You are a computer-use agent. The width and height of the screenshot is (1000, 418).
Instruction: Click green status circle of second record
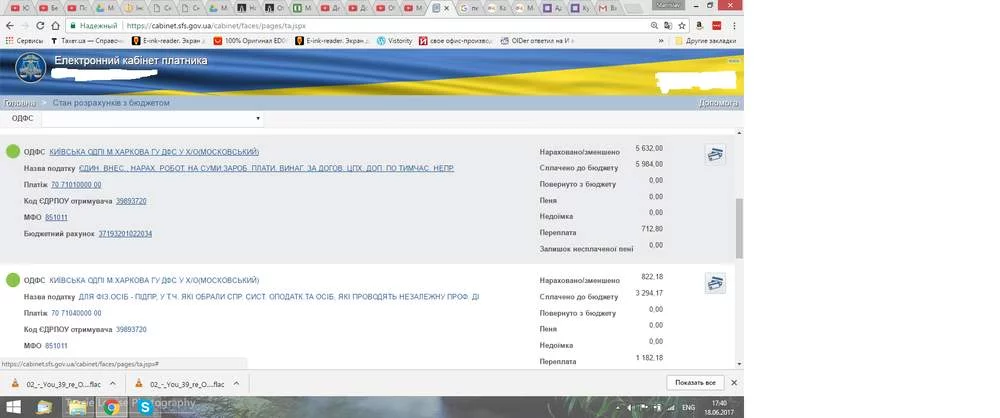pos(13,280)
